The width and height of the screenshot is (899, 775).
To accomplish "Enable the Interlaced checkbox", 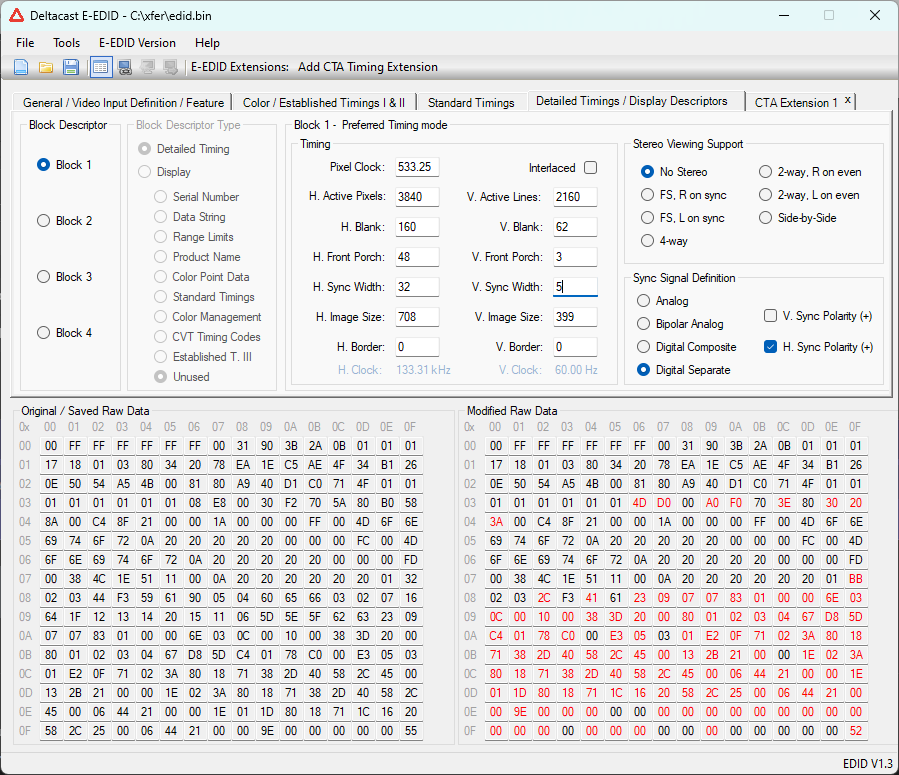I will (590, 168).
